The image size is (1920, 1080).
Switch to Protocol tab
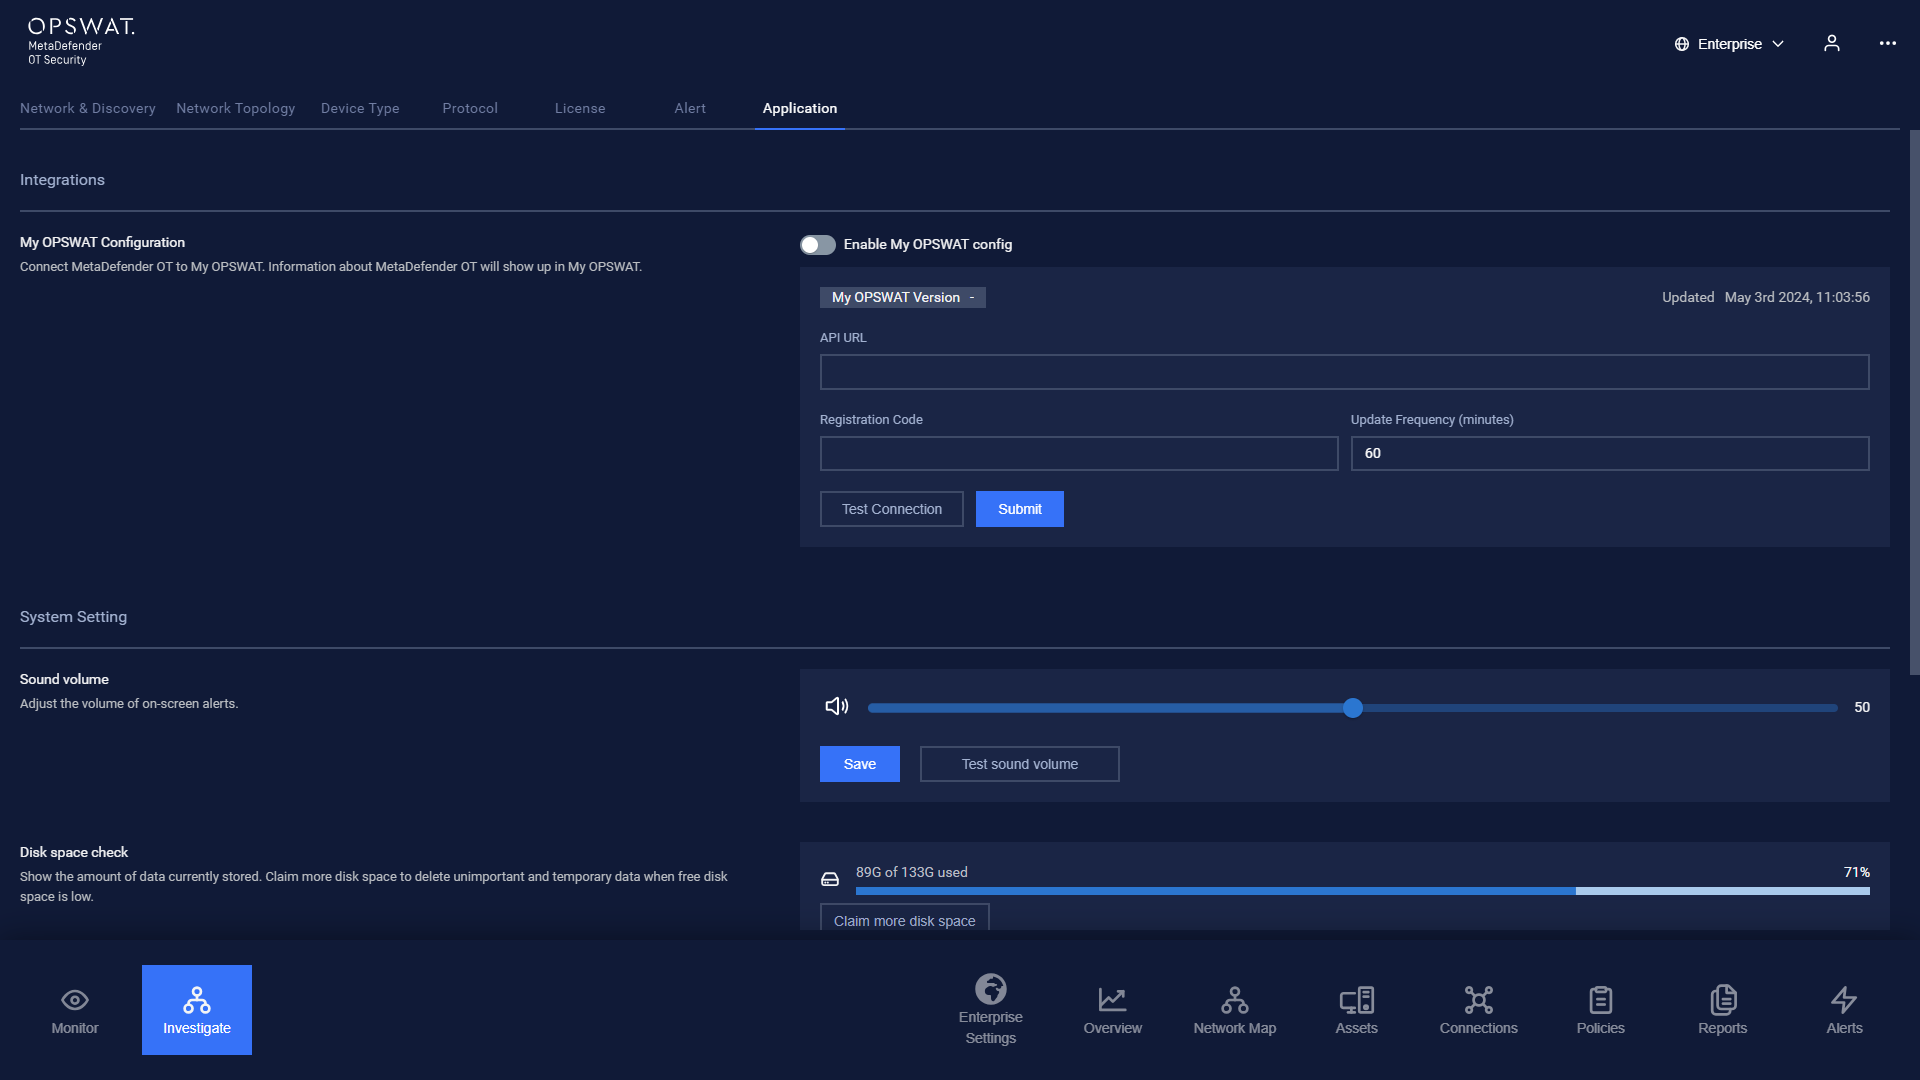pyautogui.click(x=470, y=108)
